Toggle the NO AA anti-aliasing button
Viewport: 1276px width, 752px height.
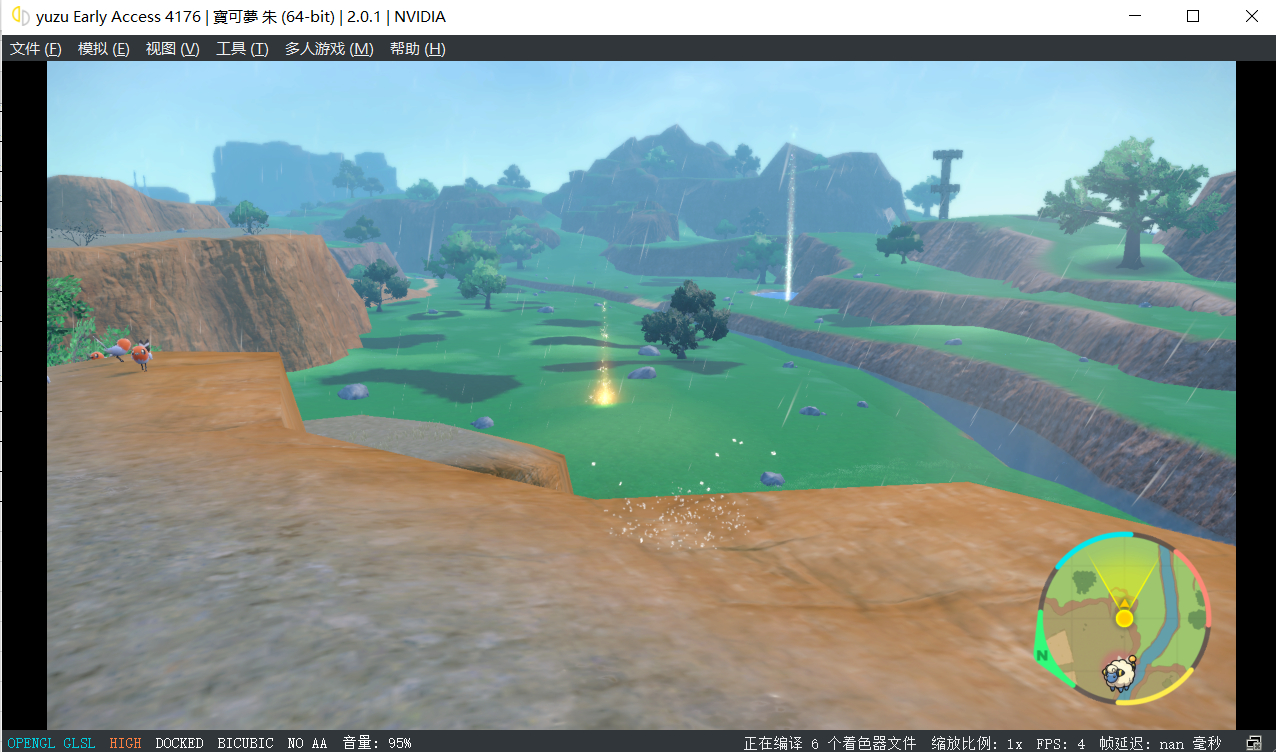(x=307, y=743)
